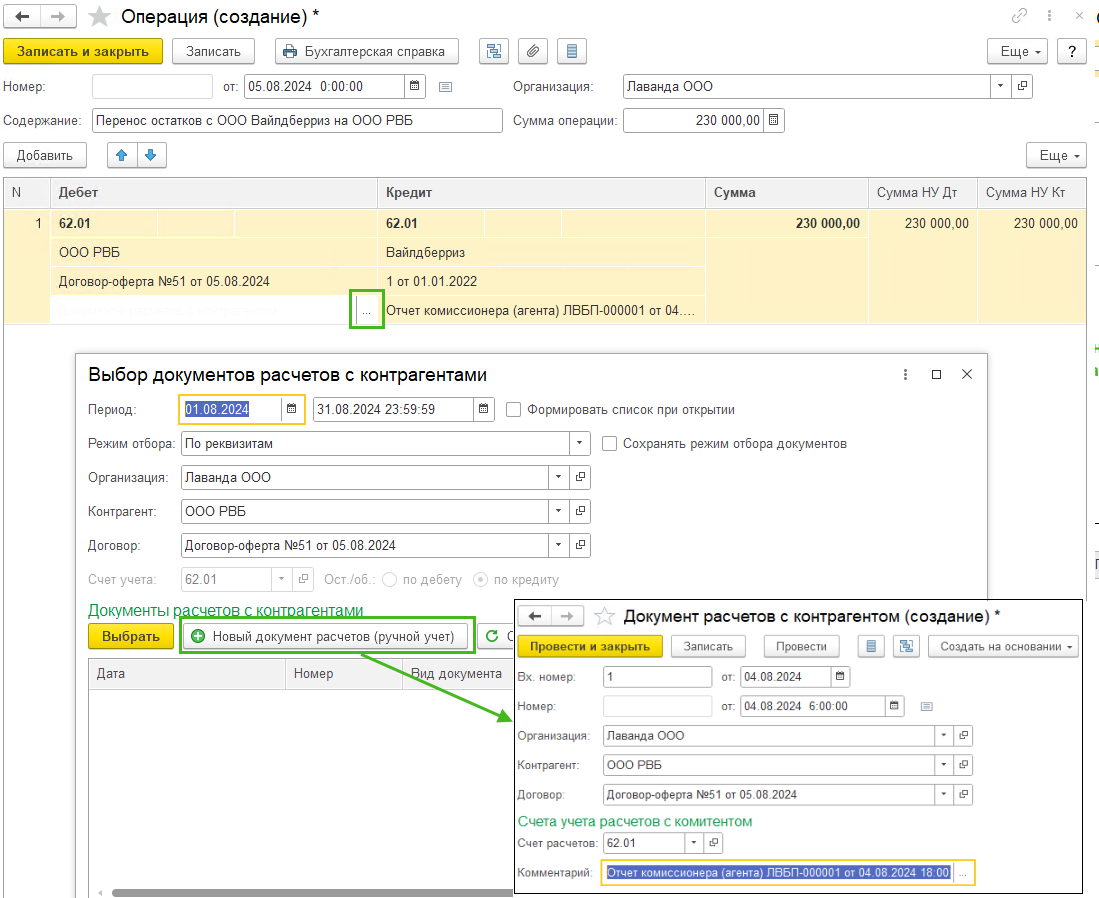Image resolution: width=1099 pixels, height=898 pixels.
Task: Expand Организация dropdown in selection dialog
Action: 559,477
